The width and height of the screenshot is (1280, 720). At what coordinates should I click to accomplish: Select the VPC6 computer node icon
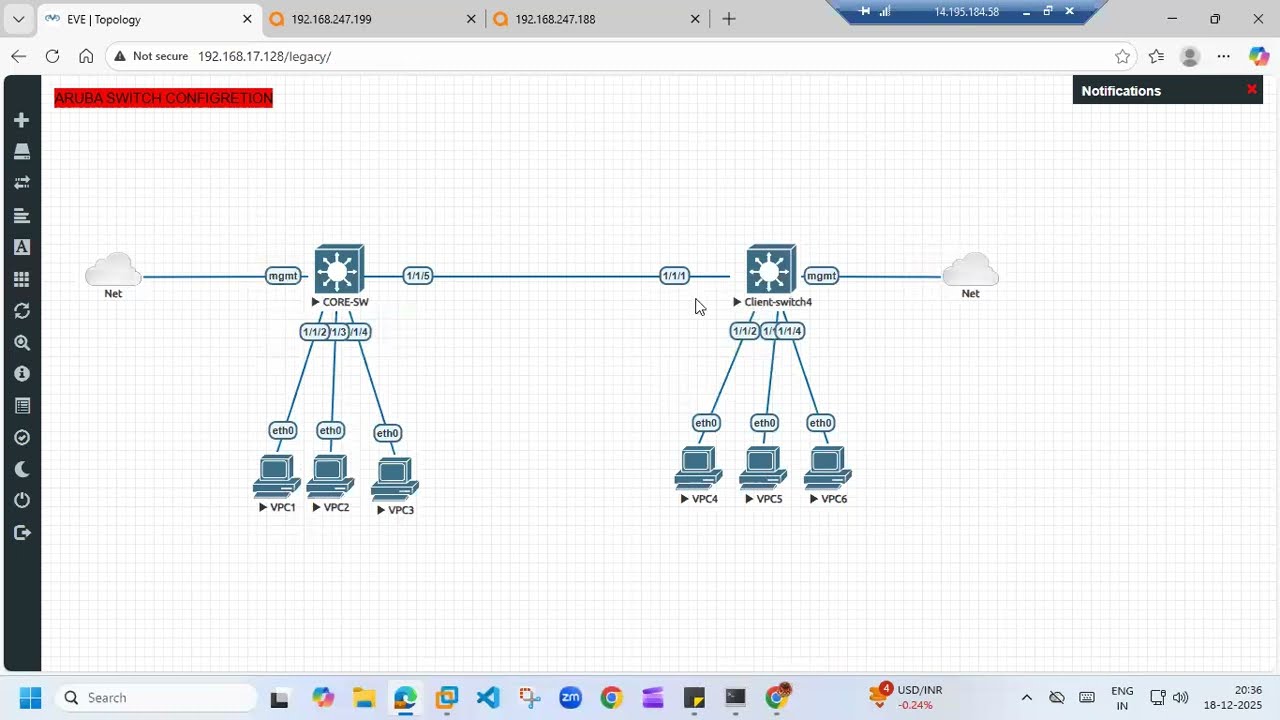pos(827,467)
